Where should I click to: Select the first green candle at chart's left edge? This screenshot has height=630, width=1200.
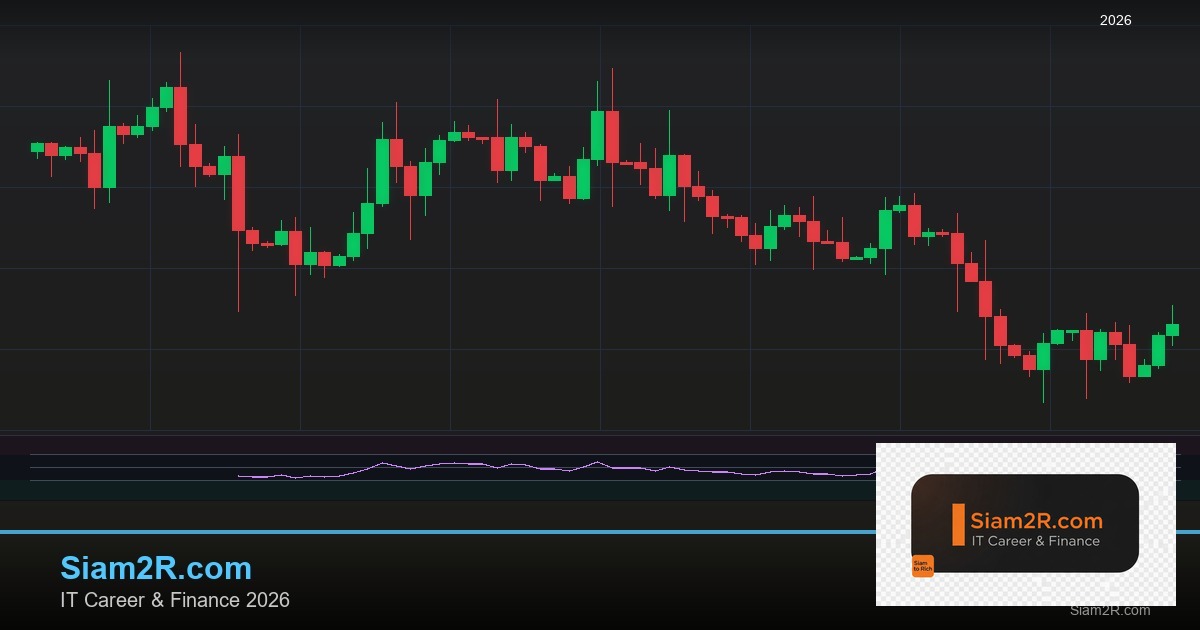tap(38, 147)
